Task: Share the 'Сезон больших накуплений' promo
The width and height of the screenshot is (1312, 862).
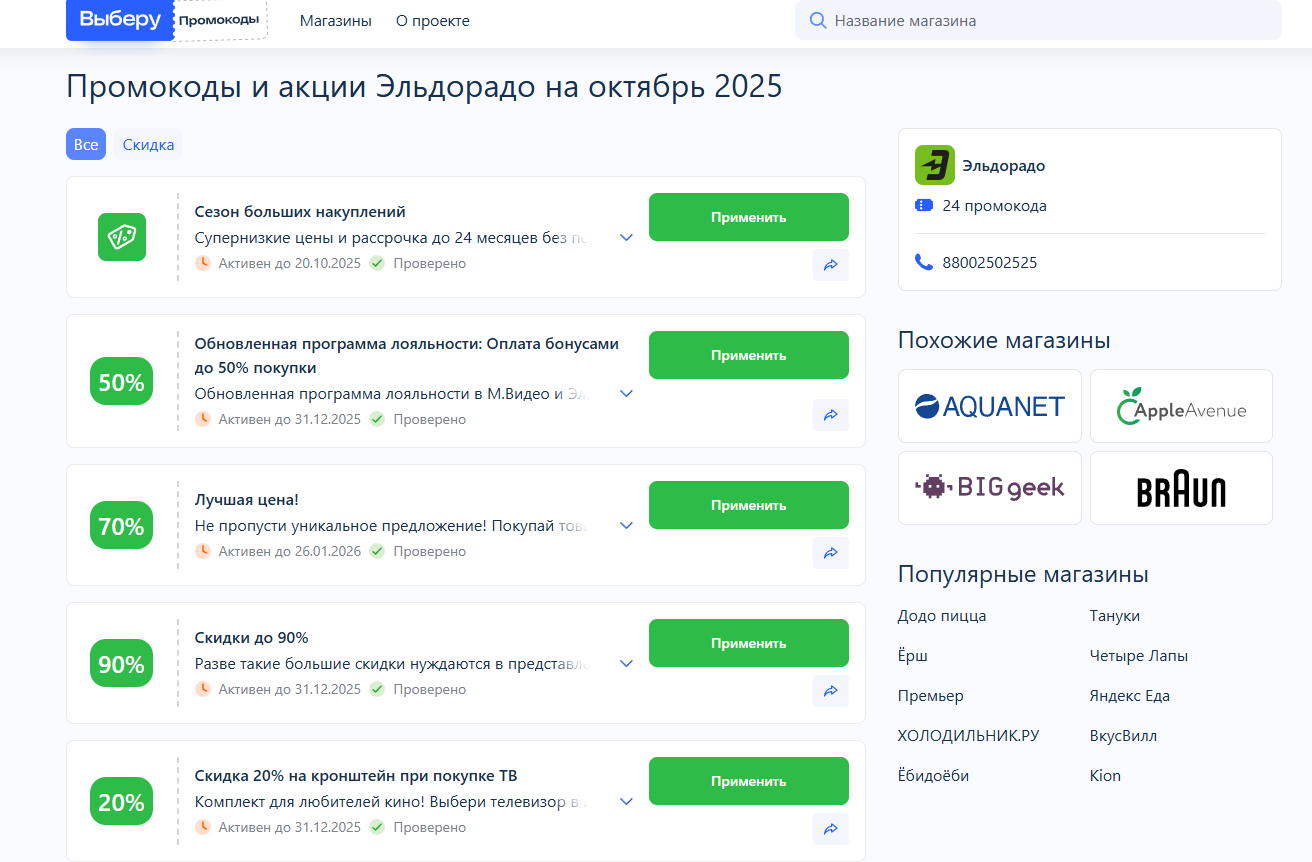Action: click(830, 265)
